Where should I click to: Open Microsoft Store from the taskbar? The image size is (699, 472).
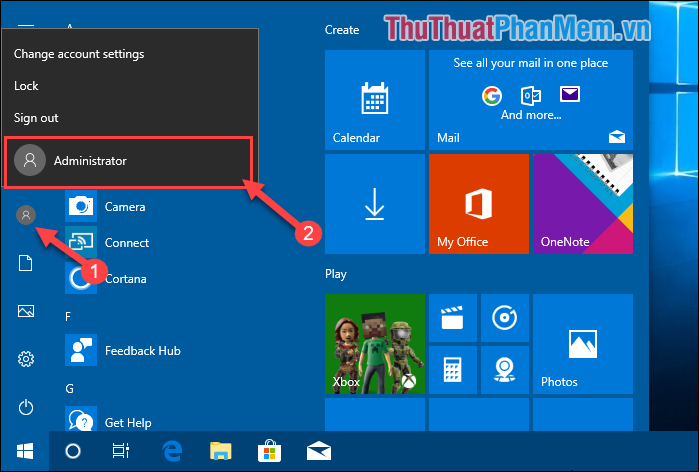(x=269, y=451)
